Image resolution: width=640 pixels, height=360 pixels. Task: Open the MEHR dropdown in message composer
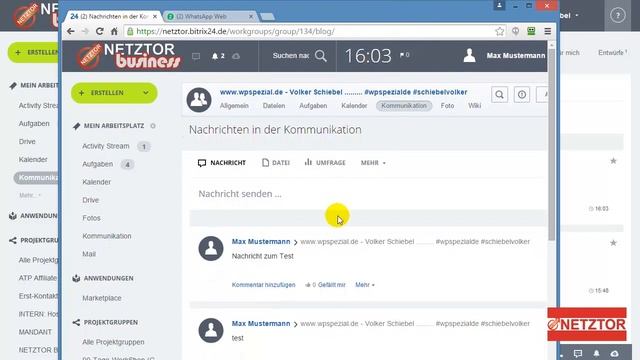pyautogui.click(x=373, y=163)
